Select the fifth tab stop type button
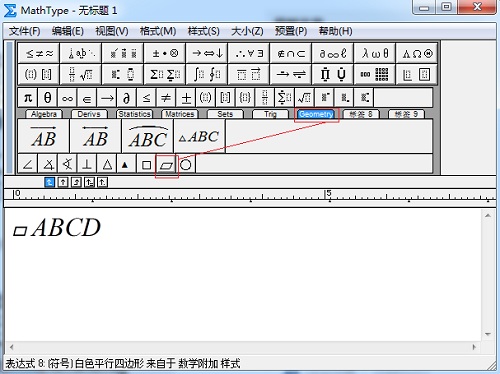 tap(102, 182)
